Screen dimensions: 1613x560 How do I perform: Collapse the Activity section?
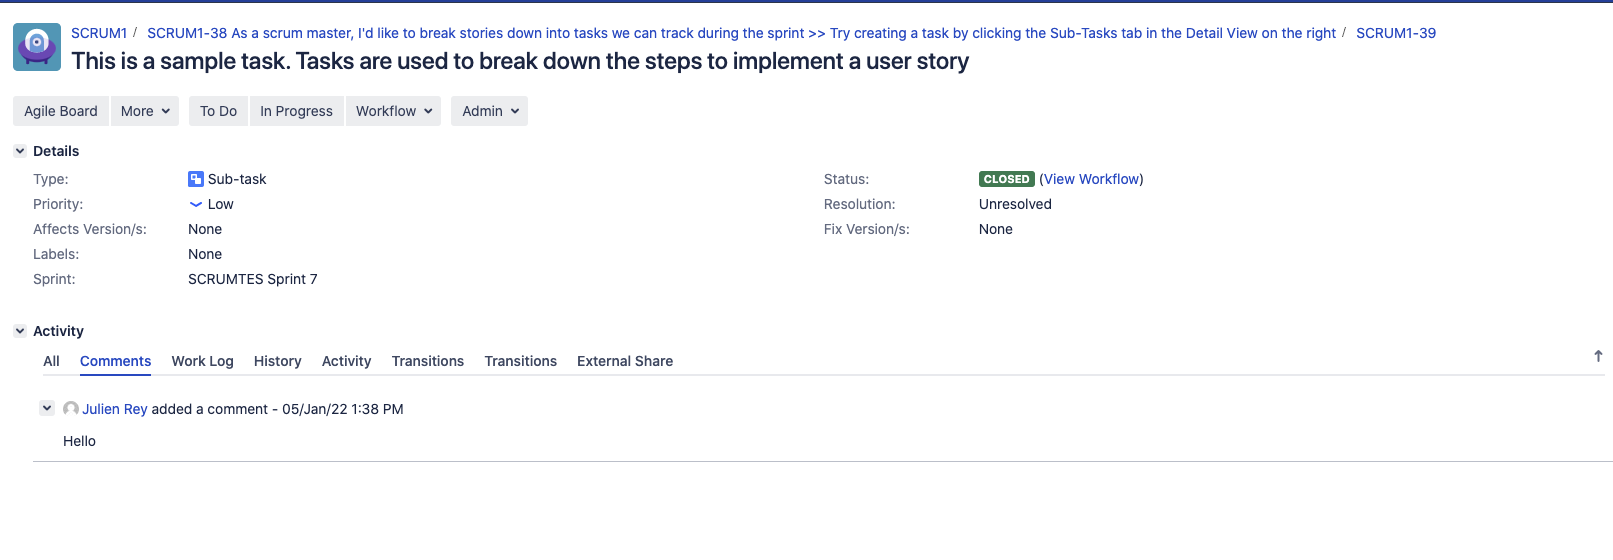click(20, 331)
